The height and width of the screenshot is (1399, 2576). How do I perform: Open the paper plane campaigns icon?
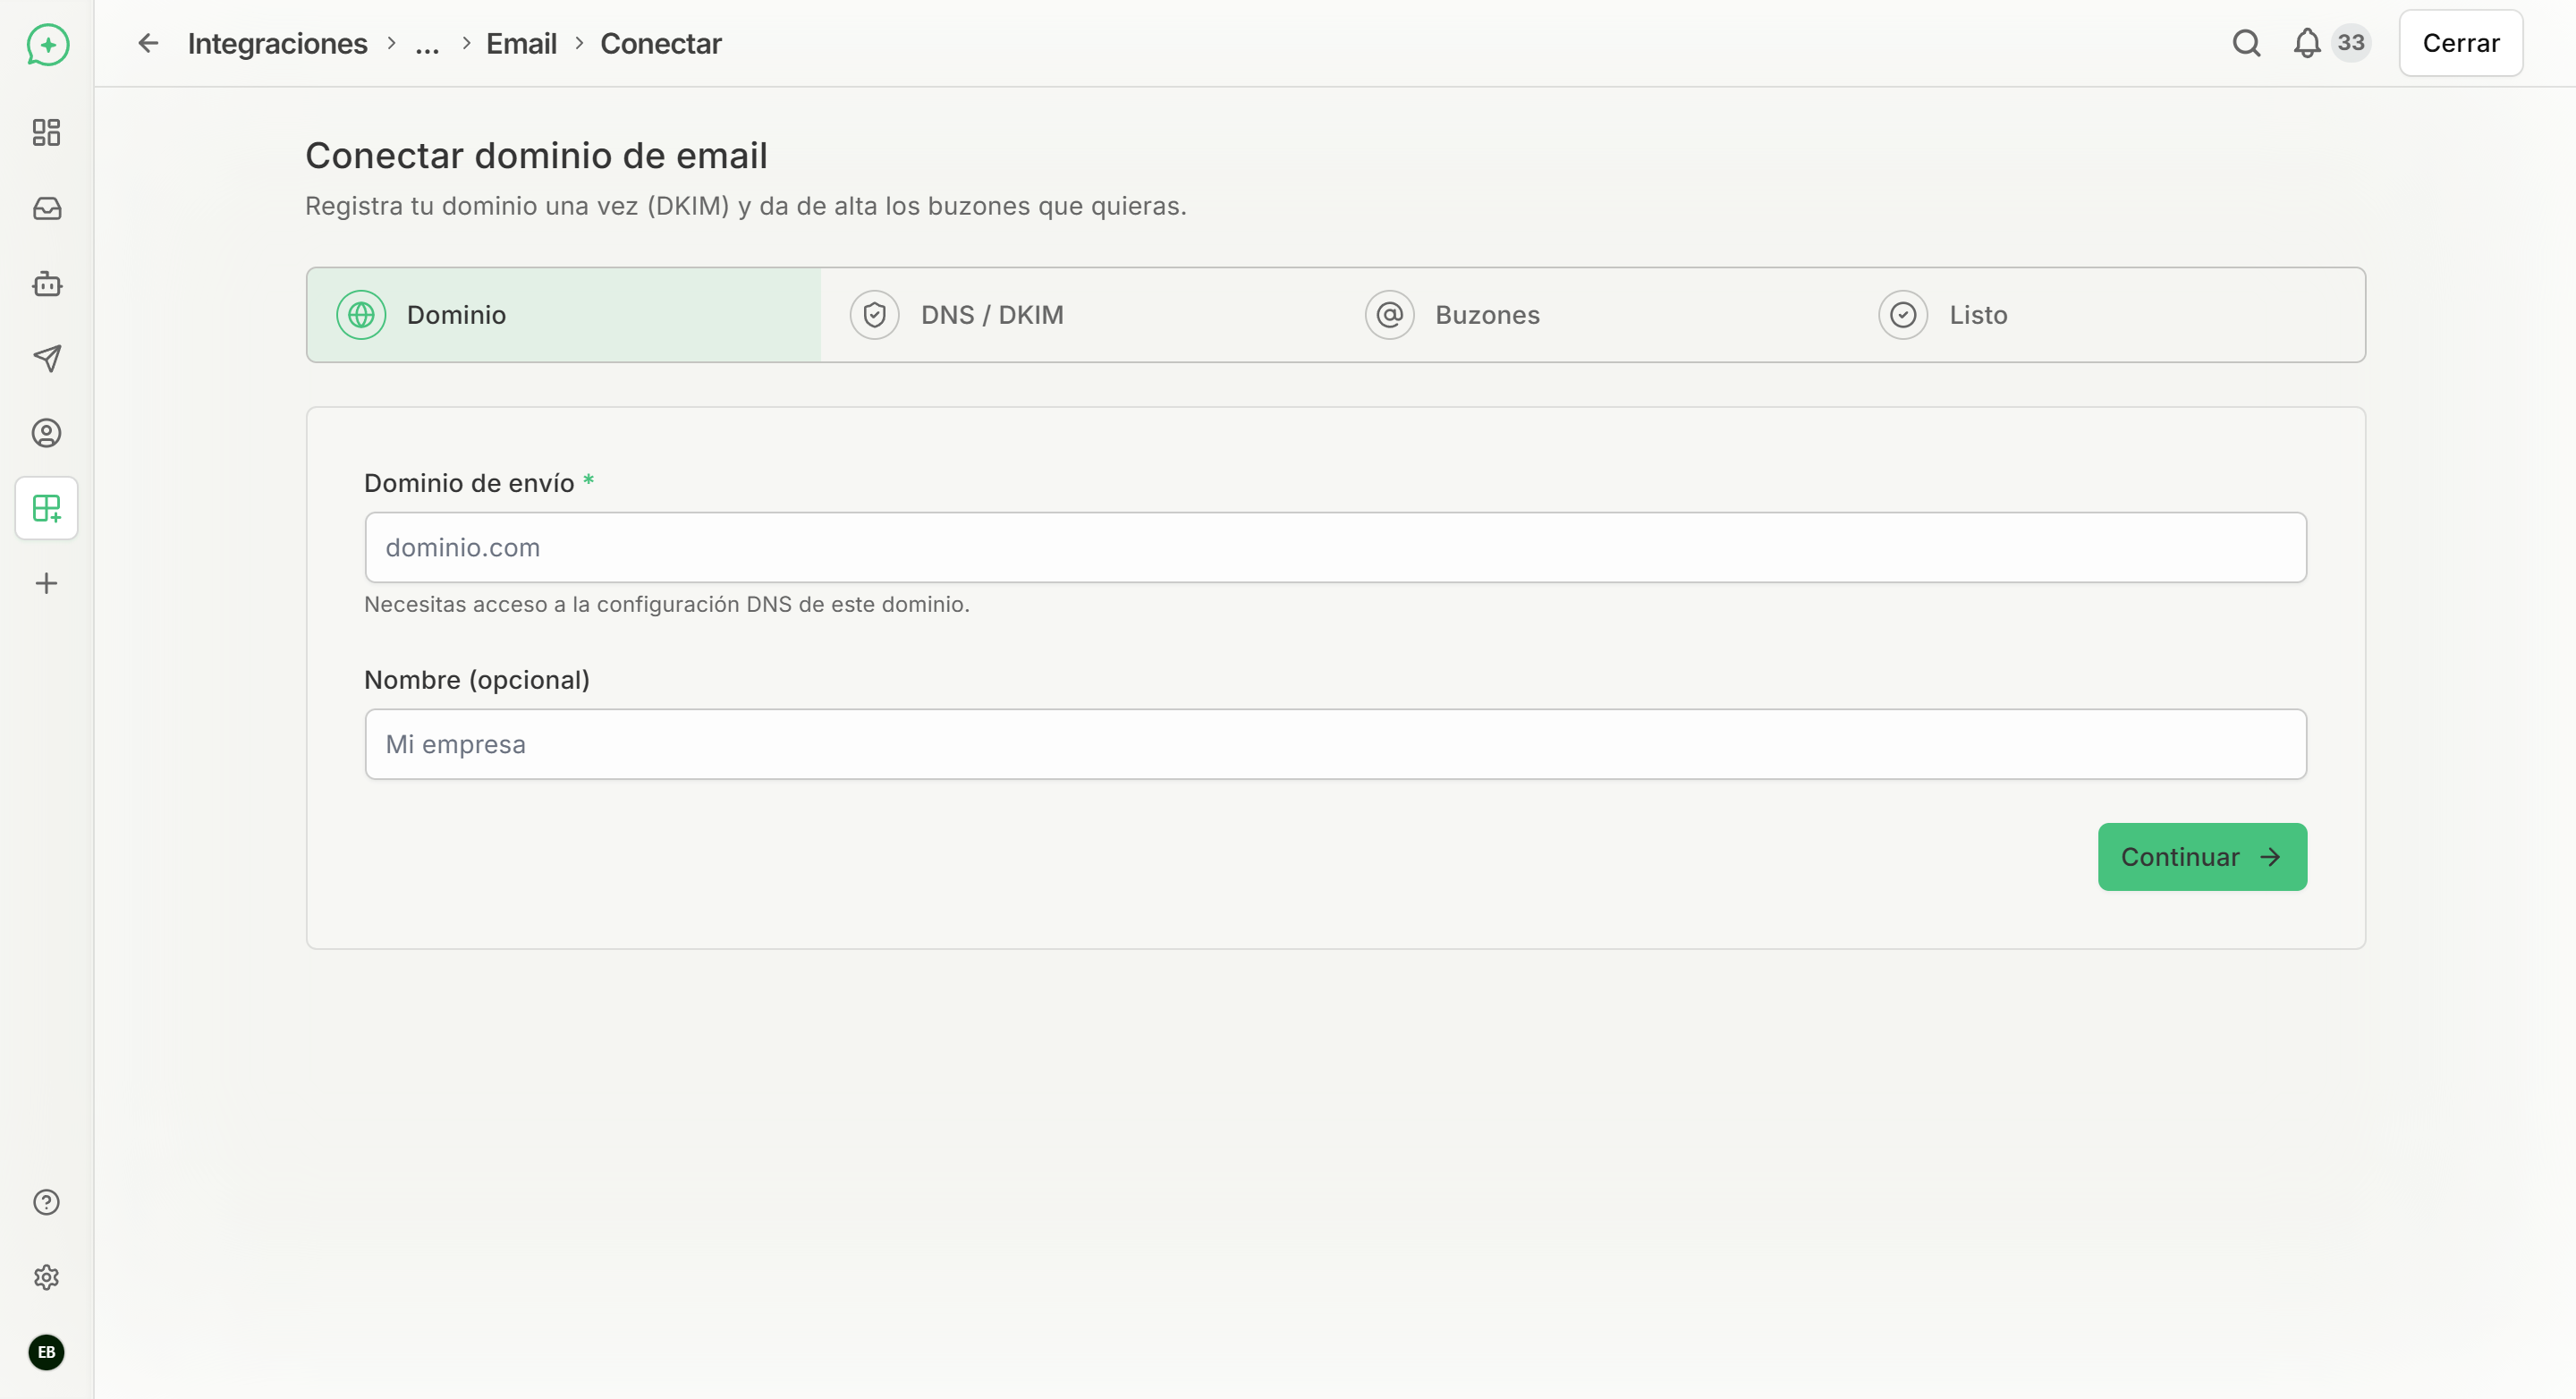pyautogui.click(x=46, y=358)
